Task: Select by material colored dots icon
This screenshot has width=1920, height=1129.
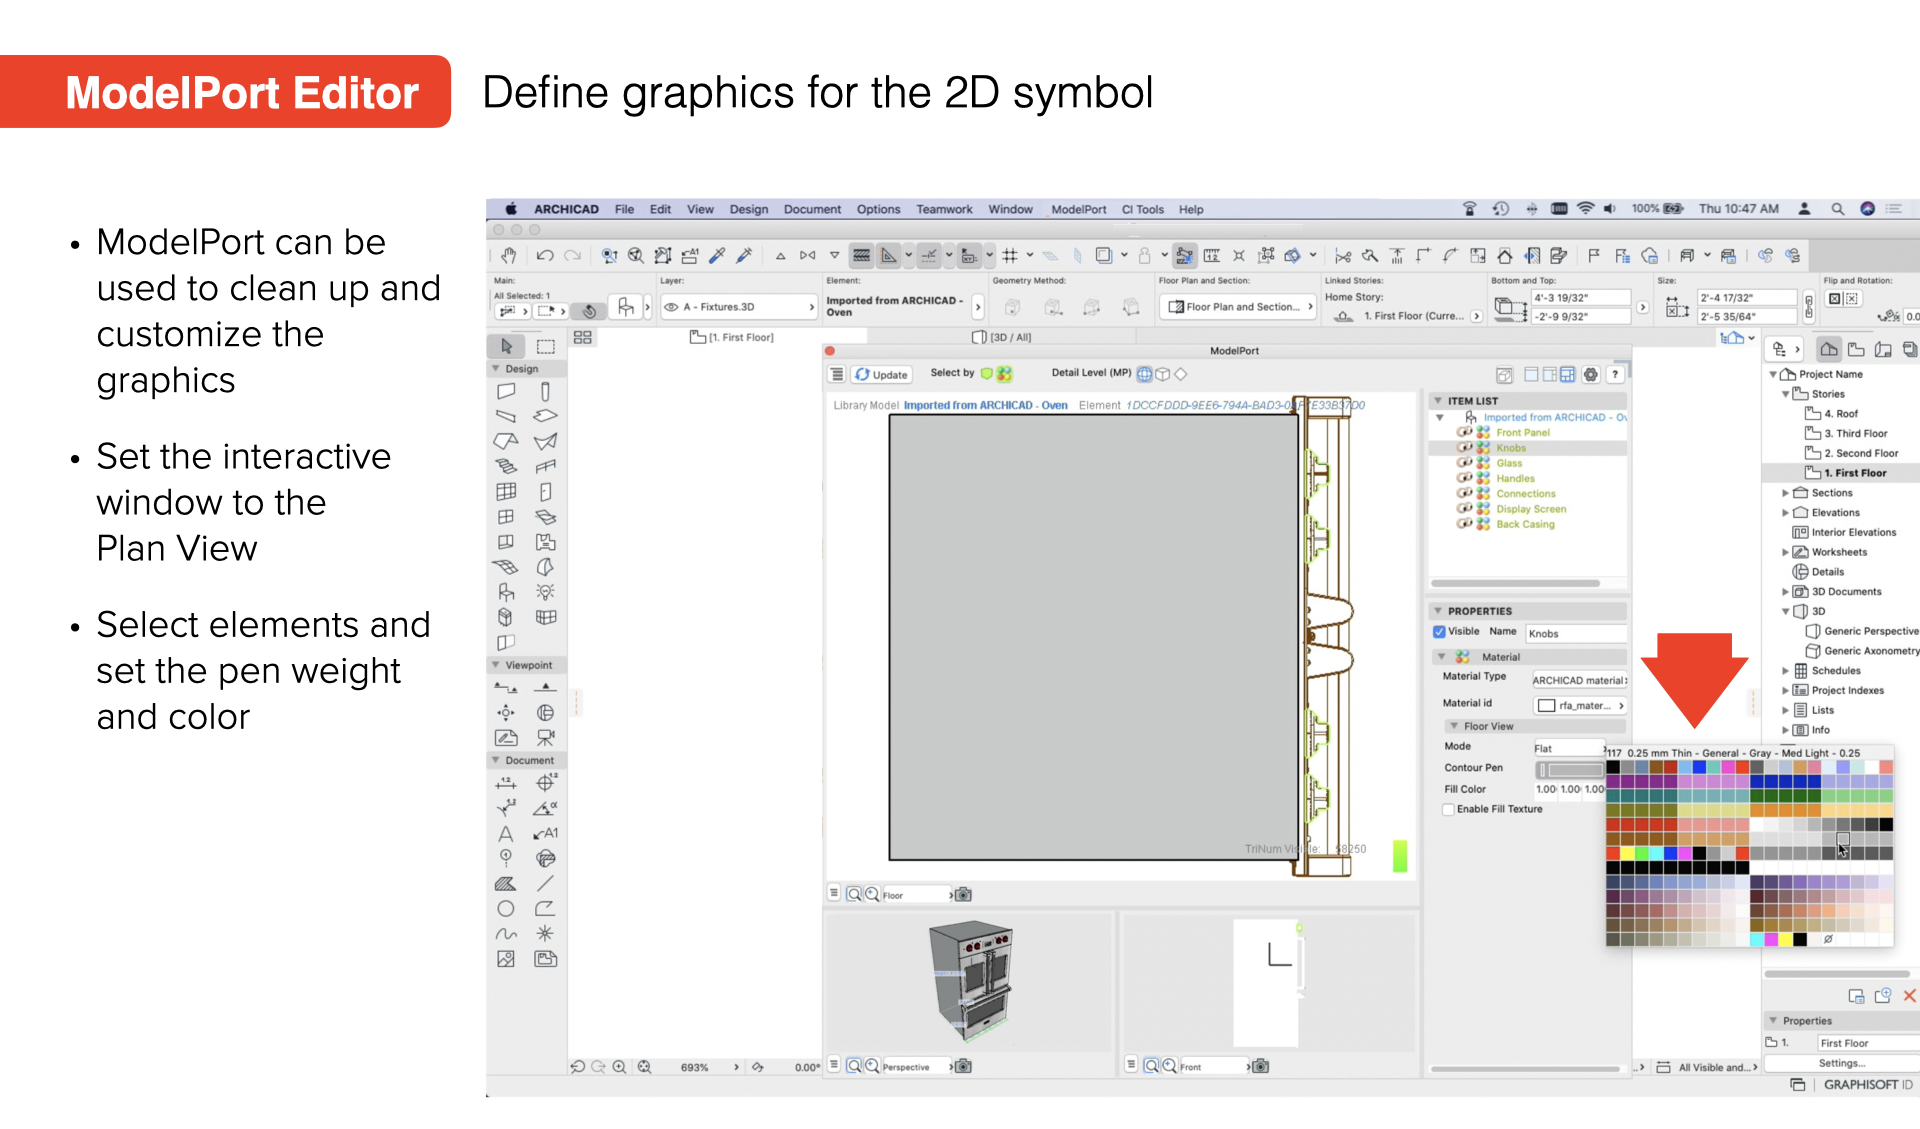Action: pyautogui.click(x=1004, y=374)
